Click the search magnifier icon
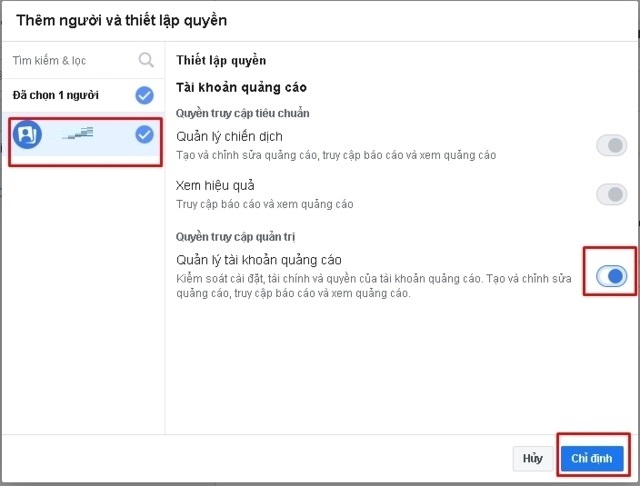640x486 pixels. pyautogui.click(x=146, y=60)
